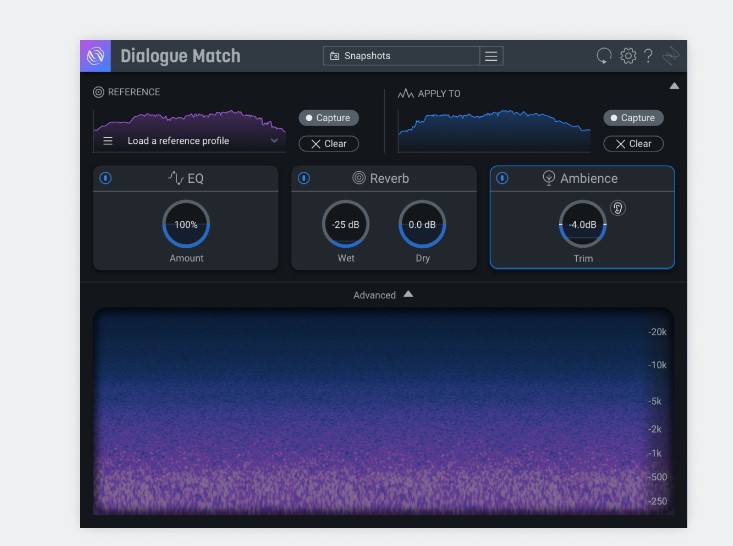Image resolution: width=733 pixels, height=546 pixels.
Task: Click the undo history icon
Action: pos(604,56)
